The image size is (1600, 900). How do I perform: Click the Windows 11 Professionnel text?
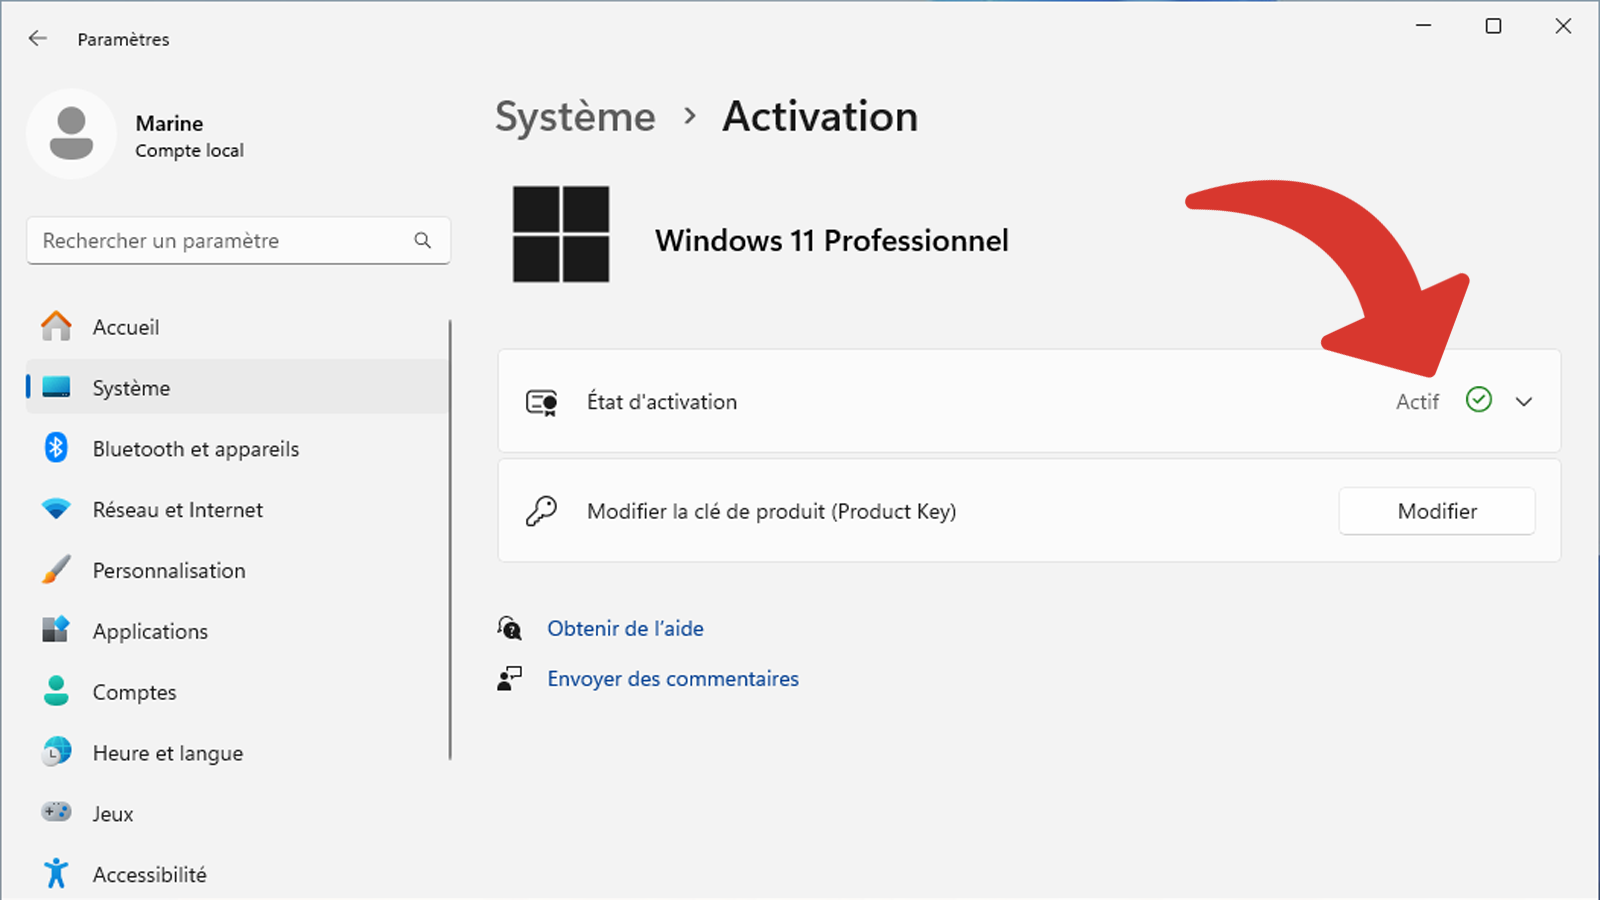click(x=831, y=240)
